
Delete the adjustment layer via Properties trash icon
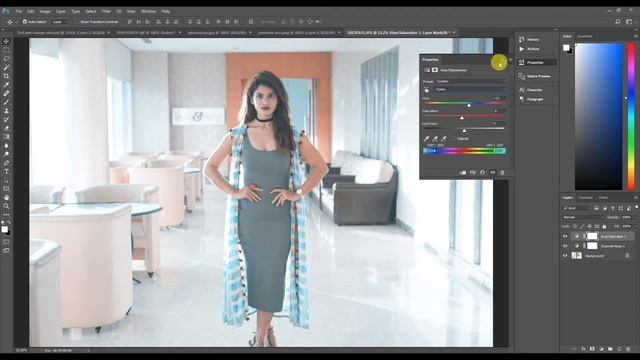coord(502,173)
